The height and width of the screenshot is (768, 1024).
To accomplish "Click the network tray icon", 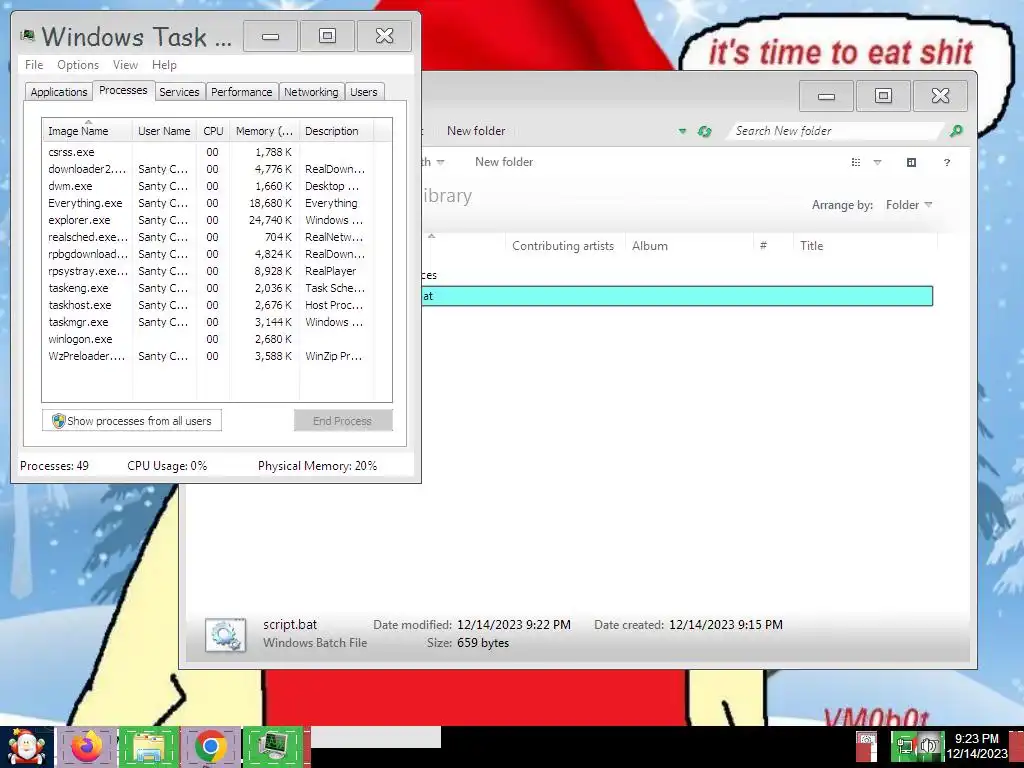I will pos(904,746).
